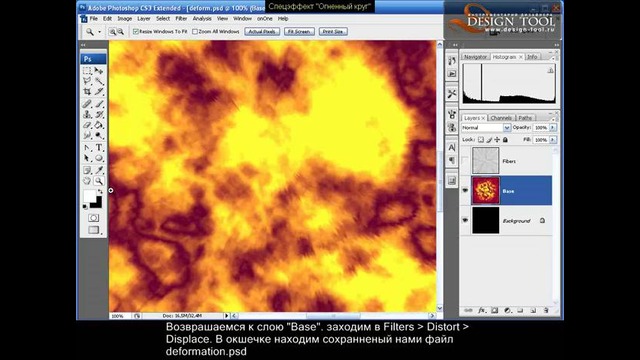Viewport: 640px width, 360px height.
Task: Open Zoom tool preset picker dropdown
Action: pyautogui.click(x=99, y=32)
